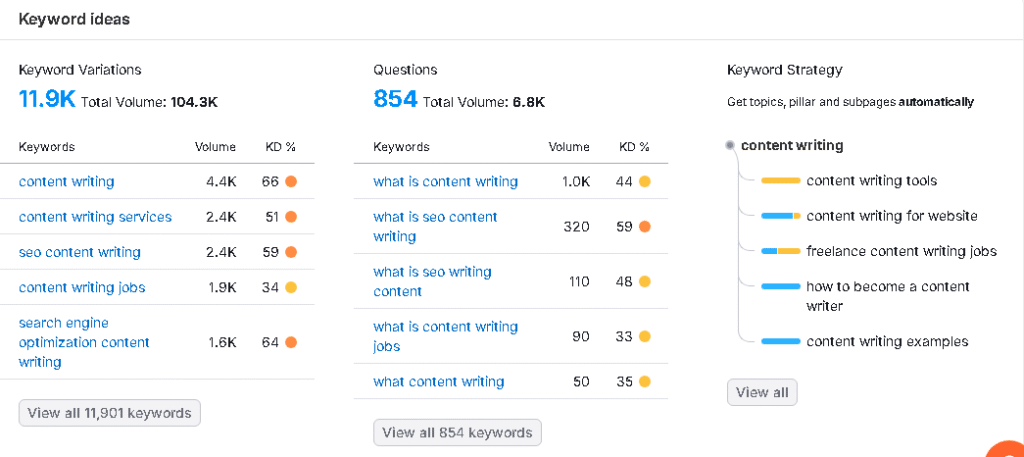The height and width of the screenshot is (457, 1024).
Task: Click the Keyword ideas heading
Action: click(x=74, y=20)
